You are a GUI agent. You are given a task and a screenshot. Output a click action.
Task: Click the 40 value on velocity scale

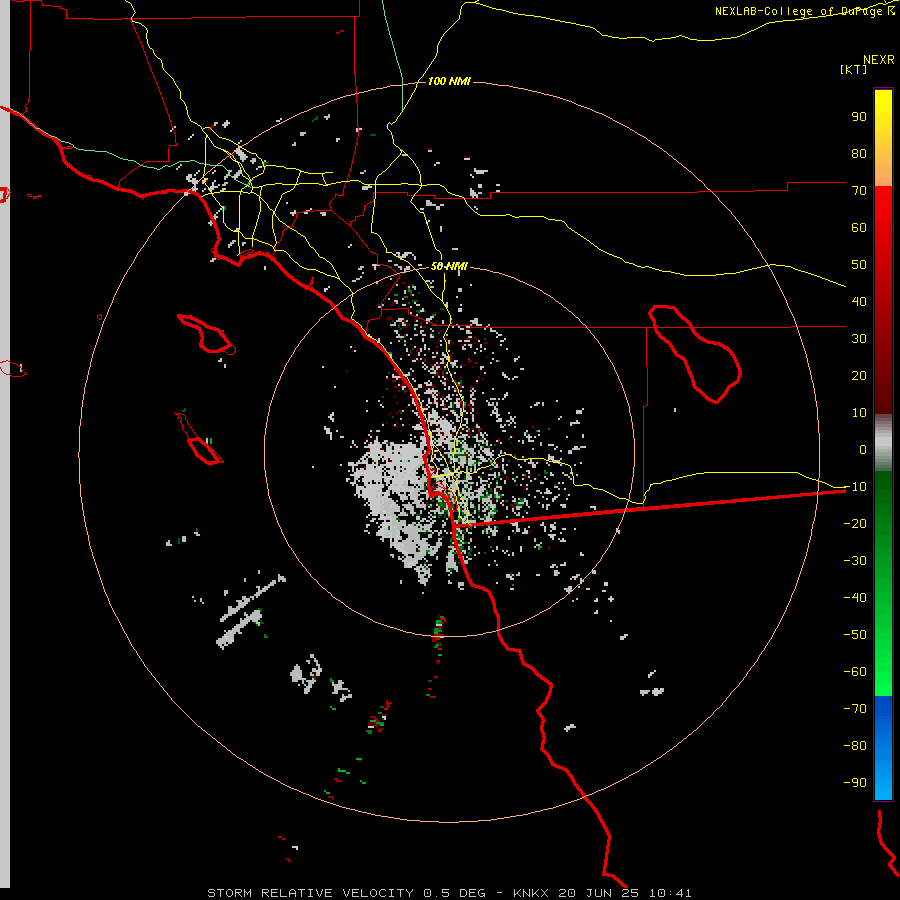(859, 301)
